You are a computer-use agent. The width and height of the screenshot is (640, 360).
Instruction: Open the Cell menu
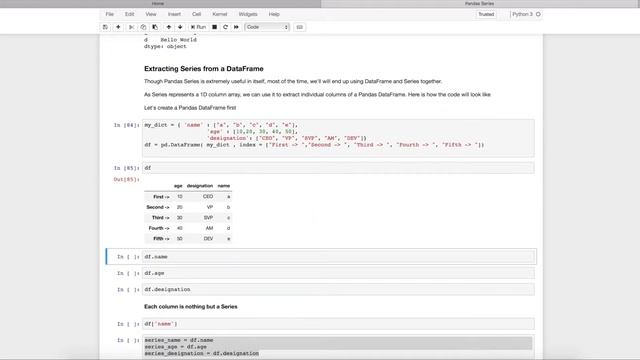(196, 14)
